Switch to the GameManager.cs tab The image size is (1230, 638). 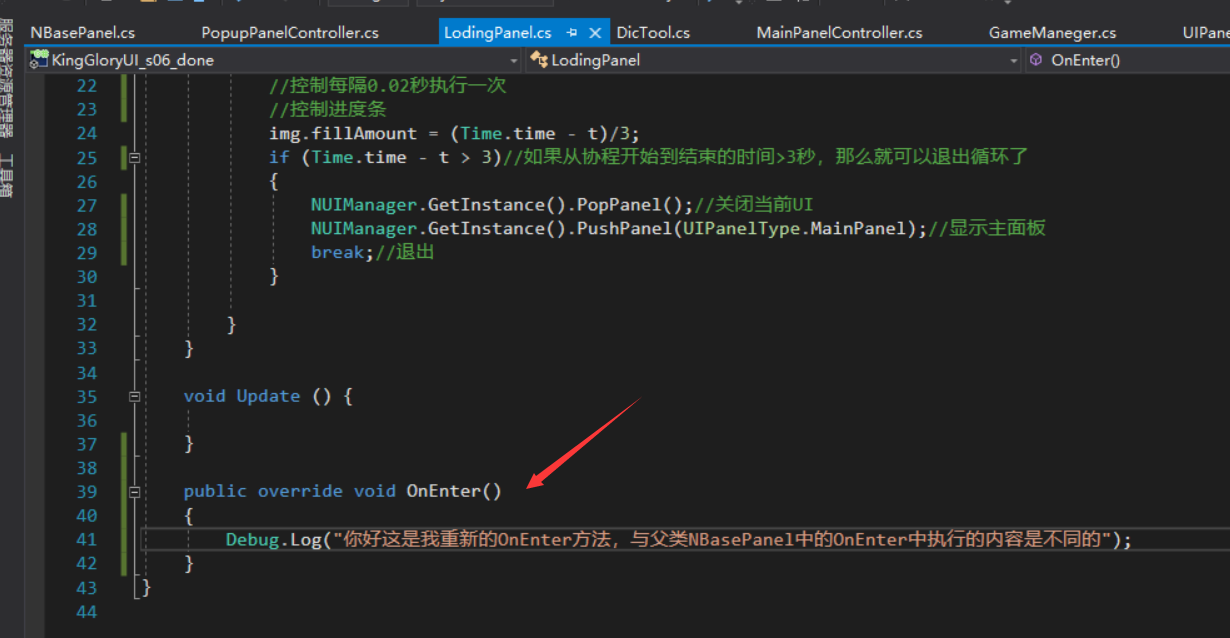click(1052, 32)
